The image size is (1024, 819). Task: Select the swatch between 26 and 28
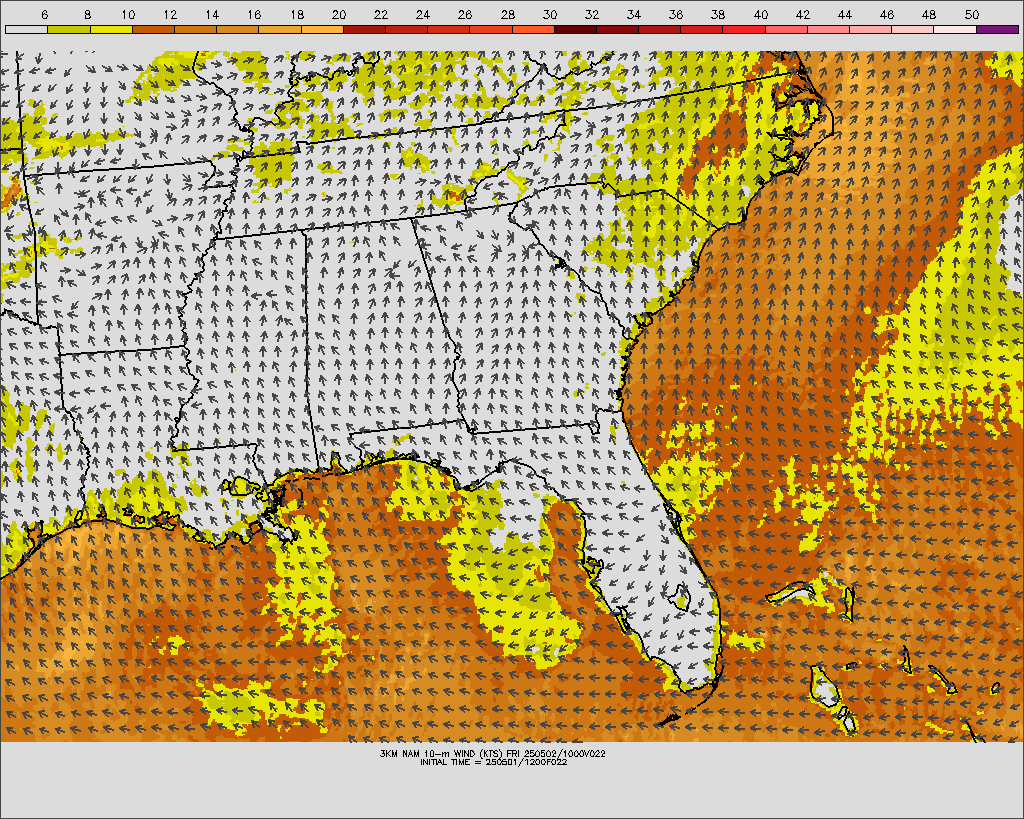pyautogui.click(x=491, y=29)
